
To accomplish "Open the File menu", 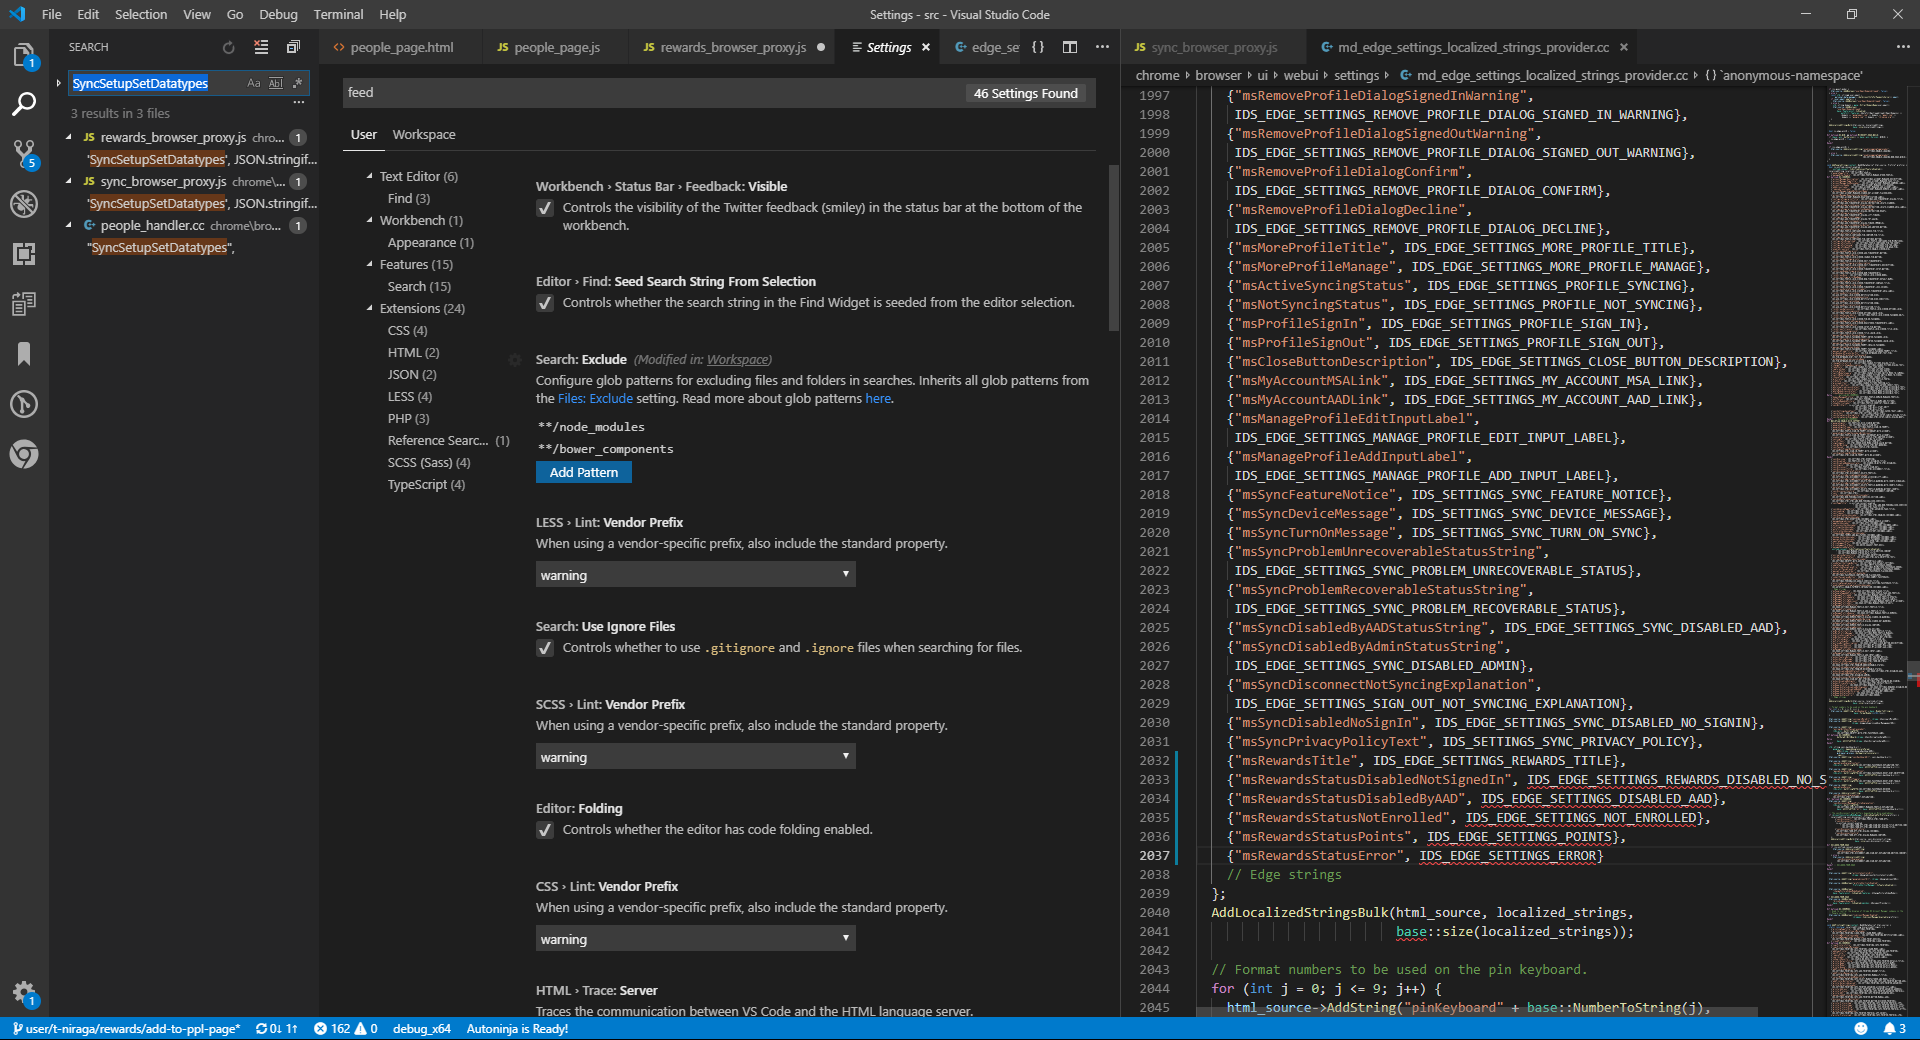I will pyautogui.click(x=52, y=14).
